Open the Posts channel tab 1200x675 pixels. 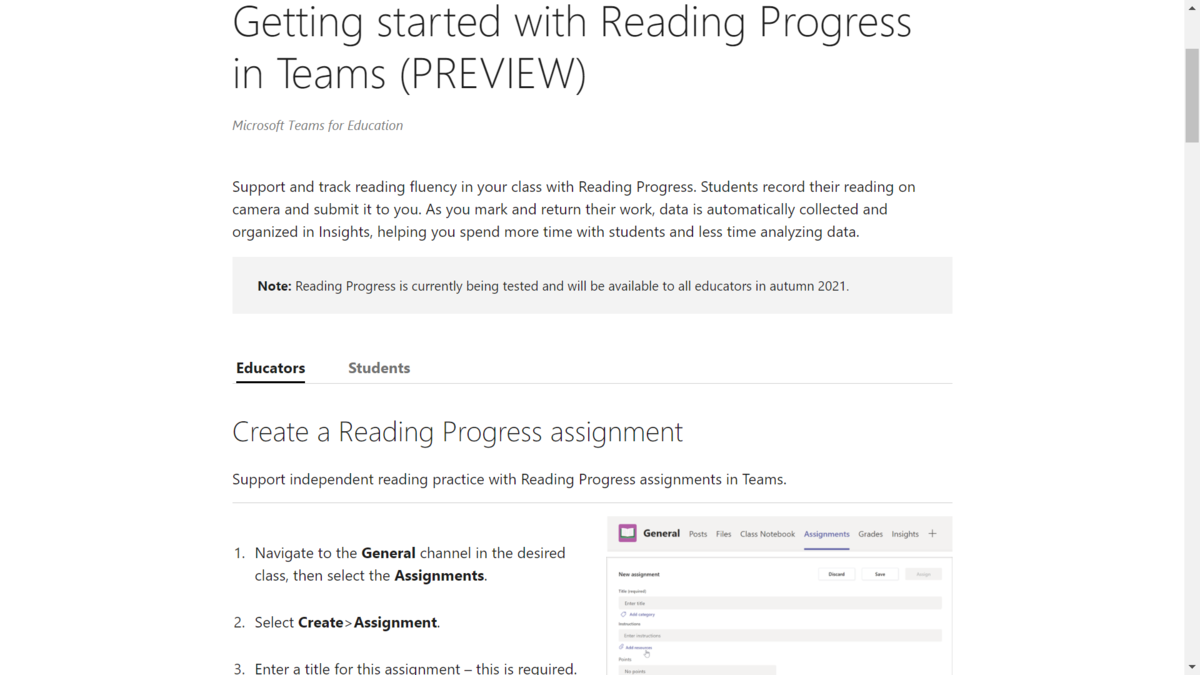(698, 534)
